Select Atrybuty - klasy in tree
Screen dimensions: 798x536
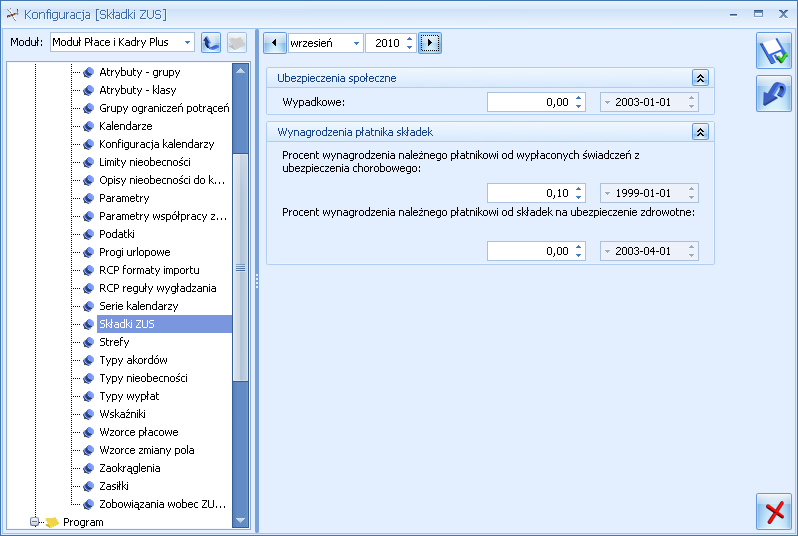click(x=137, y=90)
